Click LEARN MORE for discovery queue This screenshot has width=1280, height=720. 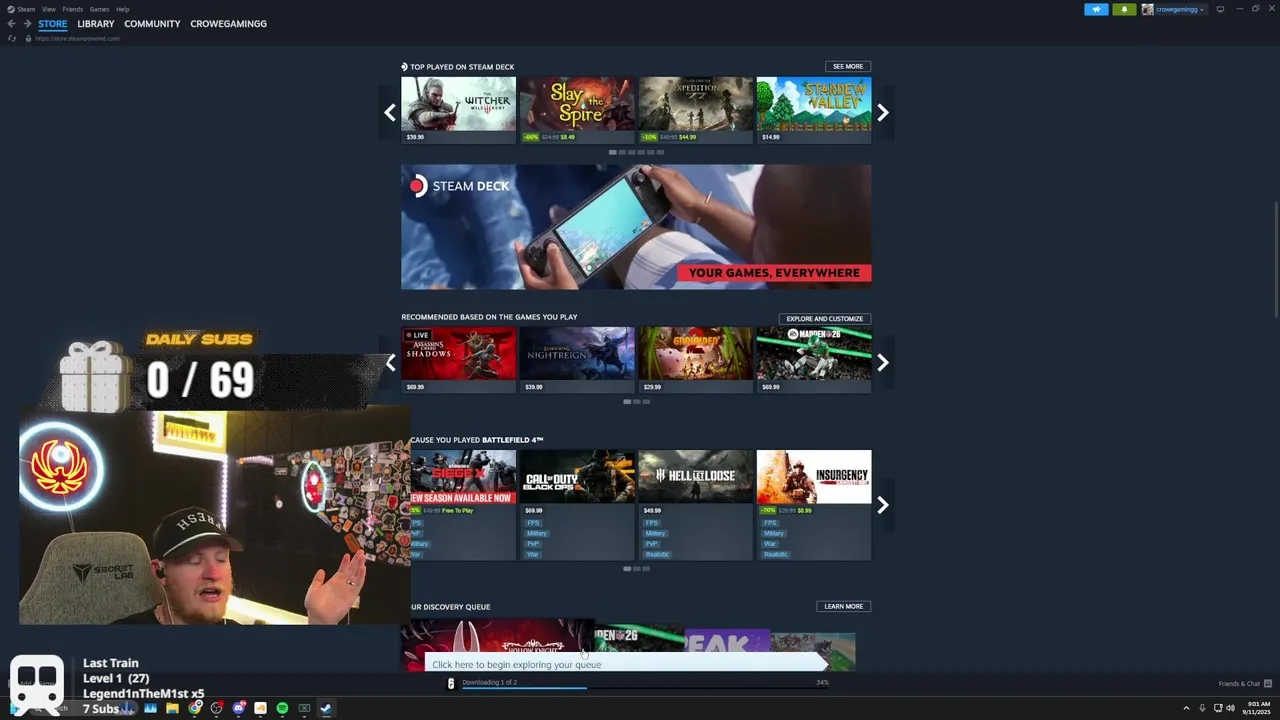coord(843,606)
